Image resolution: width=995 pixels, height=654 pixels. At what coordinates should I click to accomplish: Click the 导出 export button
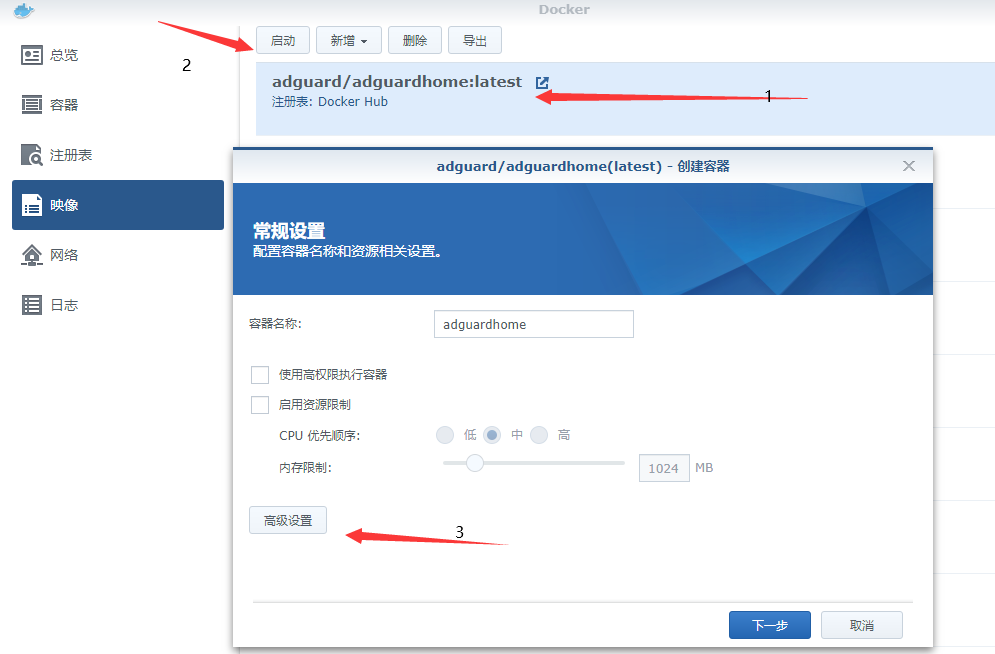tap(475, 40)
